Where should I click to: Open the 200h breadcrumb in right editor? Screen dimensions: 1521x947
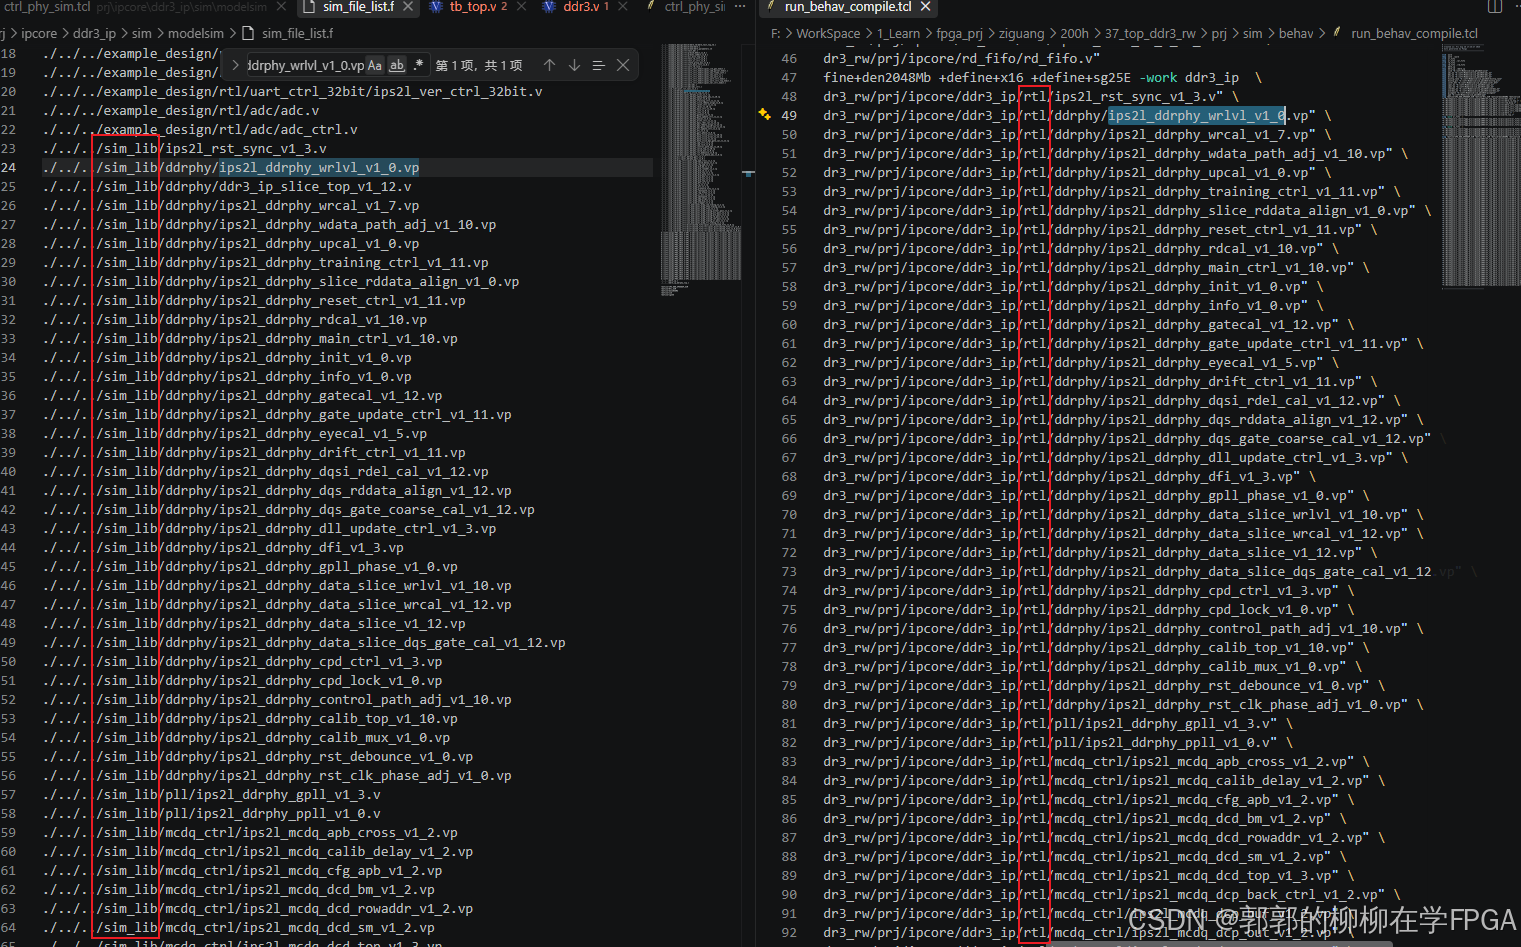point(1074,33)
